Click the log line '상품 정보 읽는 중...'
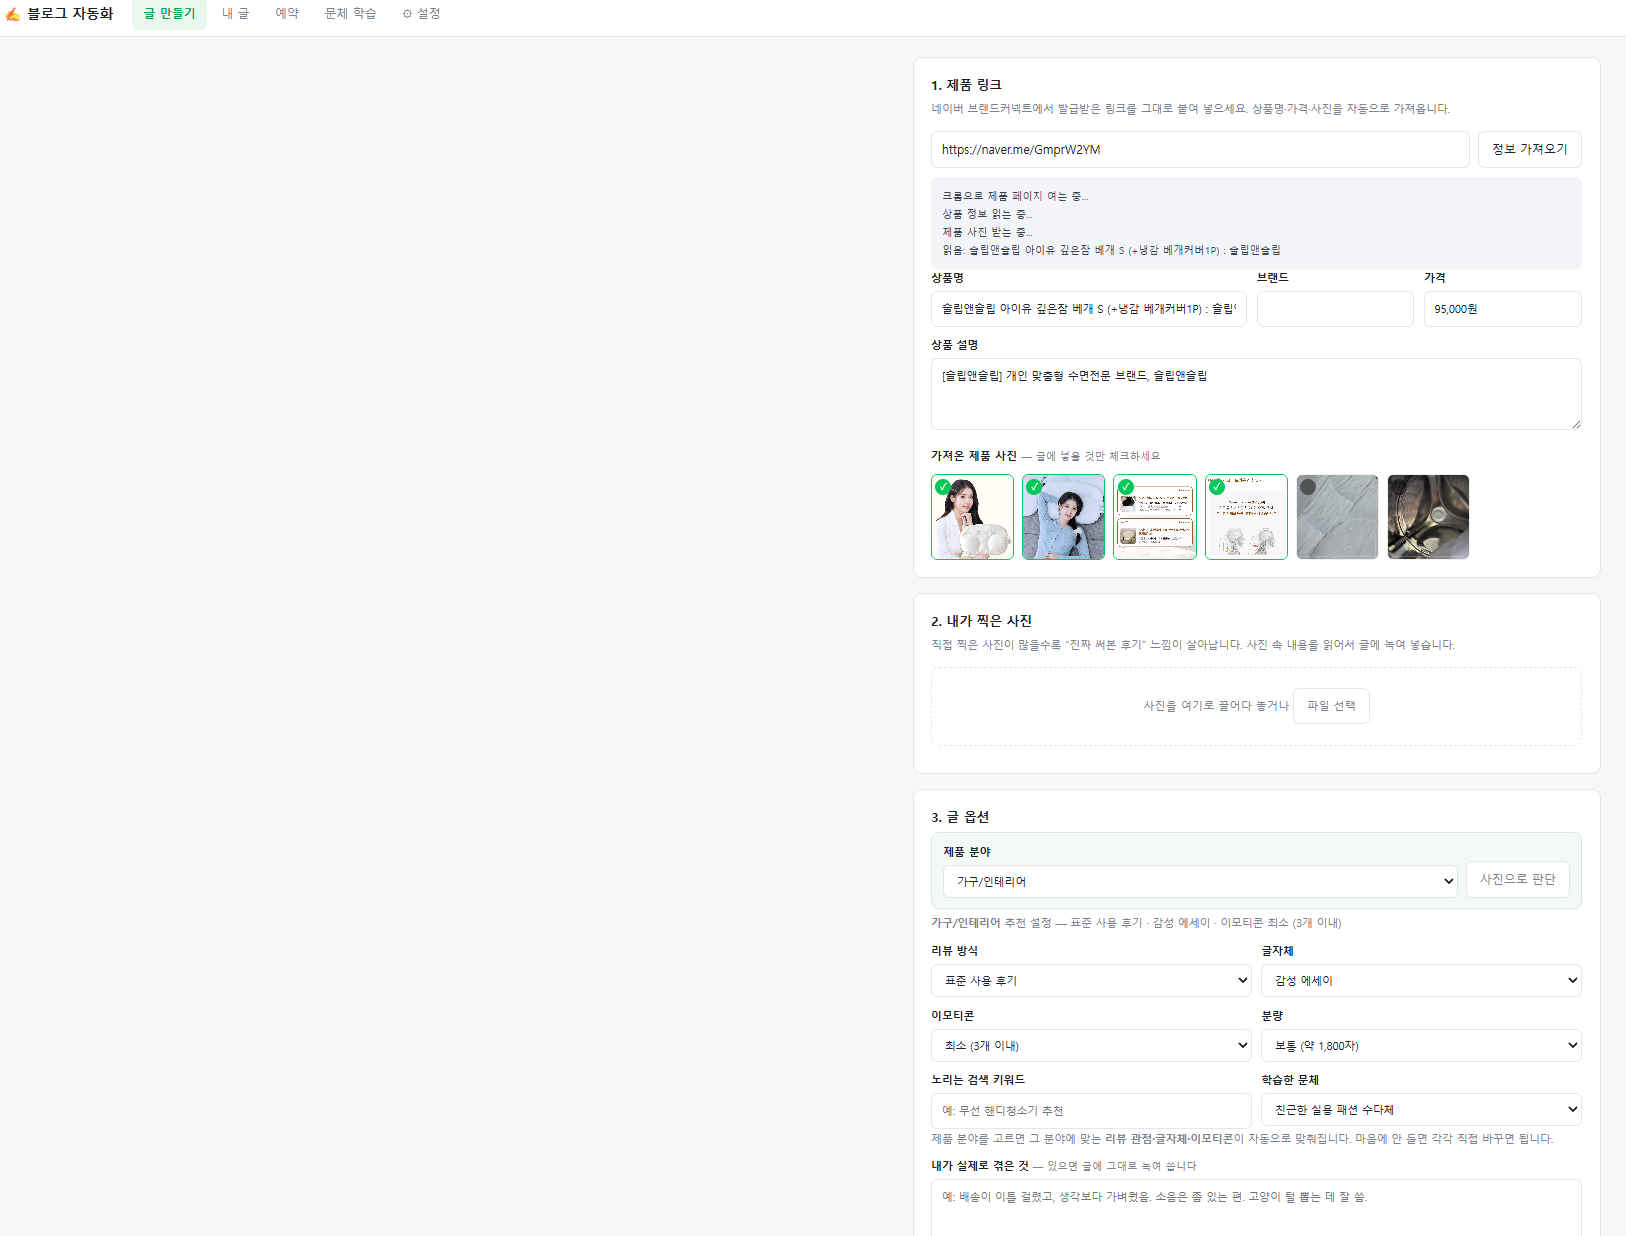 (x=987, y=214)
